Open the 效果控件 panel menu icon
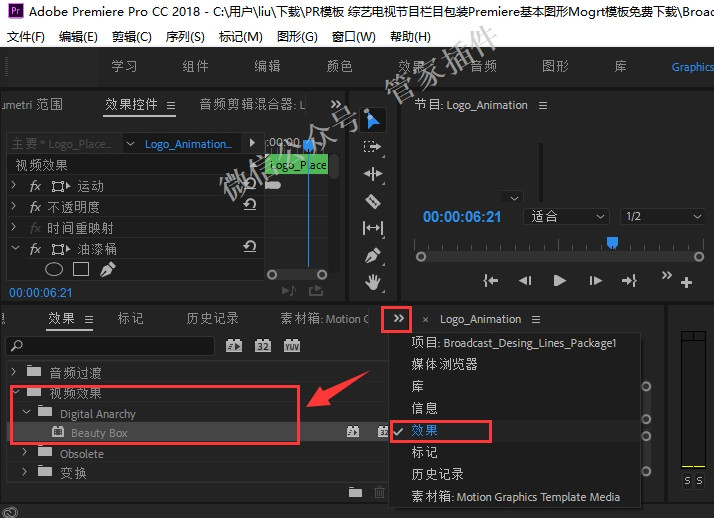 click(171, 106)
